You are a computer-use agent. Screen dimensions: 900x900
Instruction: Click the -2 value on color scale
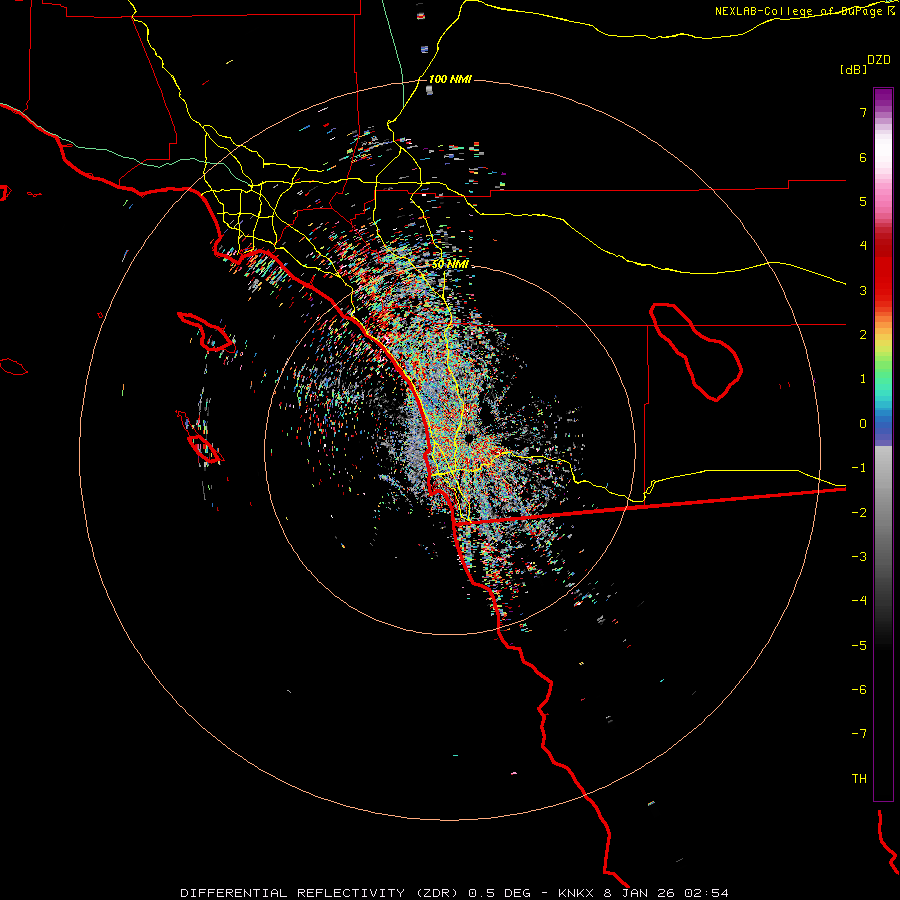click(859, 512)
